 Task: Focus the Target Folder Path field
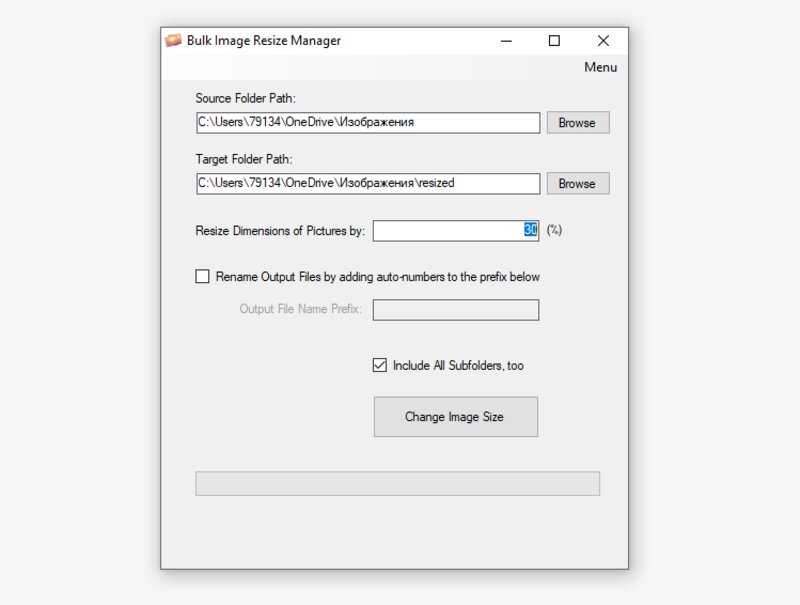(368, 184)
